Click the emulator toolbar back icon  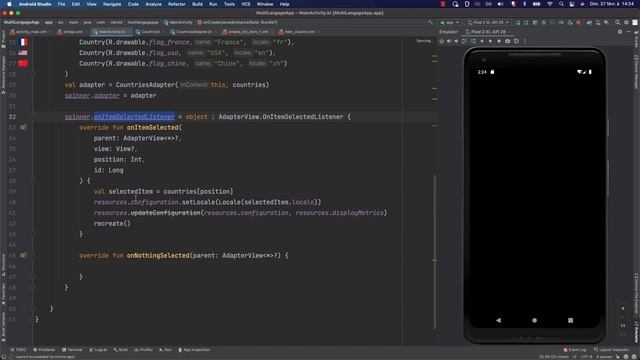[482, 41]
